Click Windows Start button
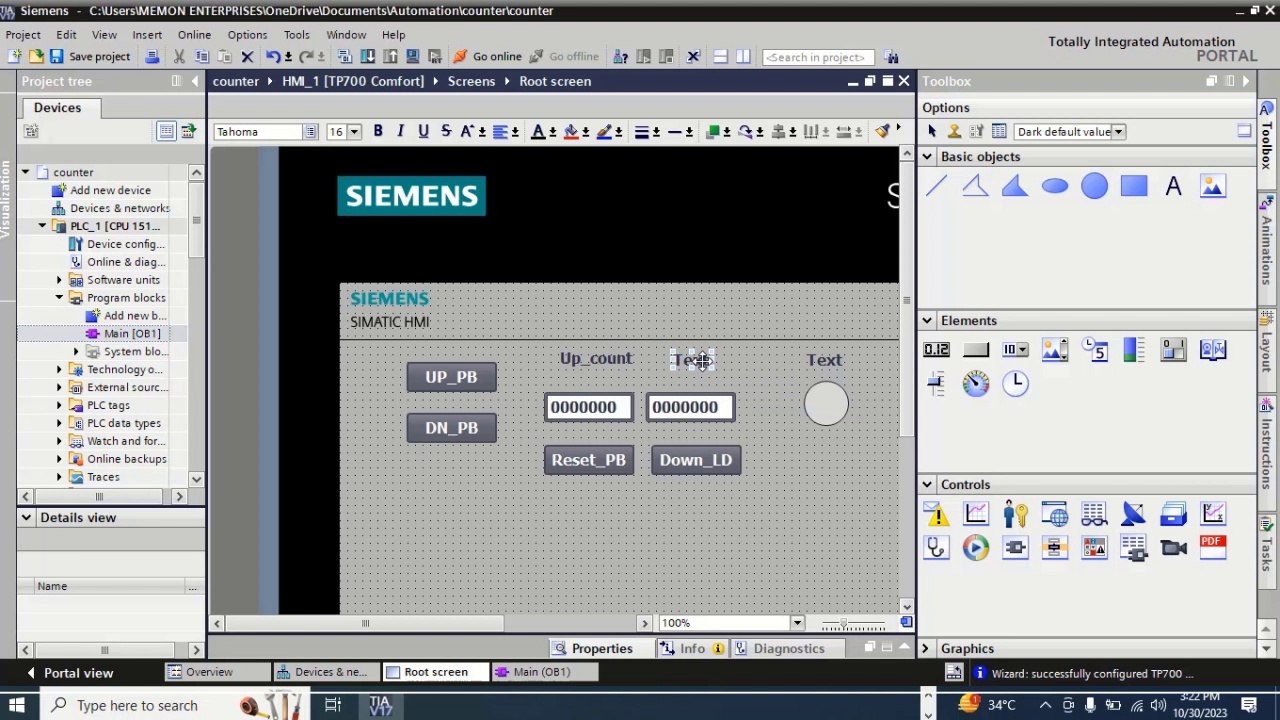 17,706
